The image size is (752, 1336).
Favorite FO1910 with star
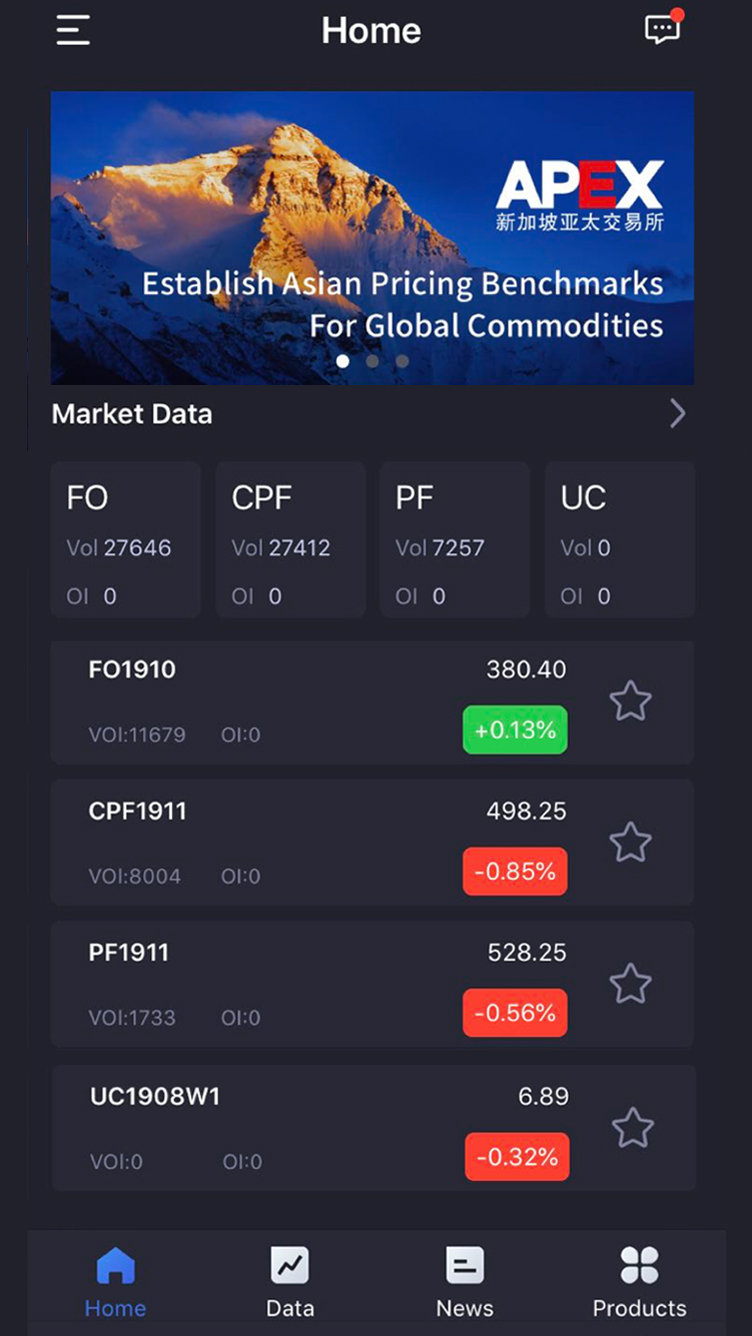(631, 702)
